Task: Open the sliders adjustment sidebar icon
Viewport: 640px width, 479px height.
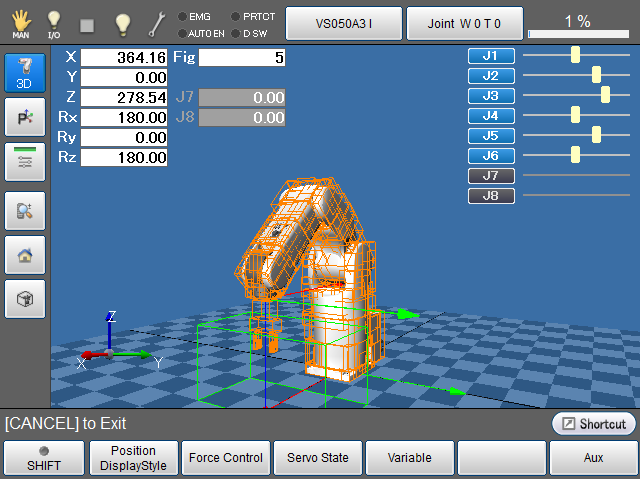Action: tap(25, 162)
